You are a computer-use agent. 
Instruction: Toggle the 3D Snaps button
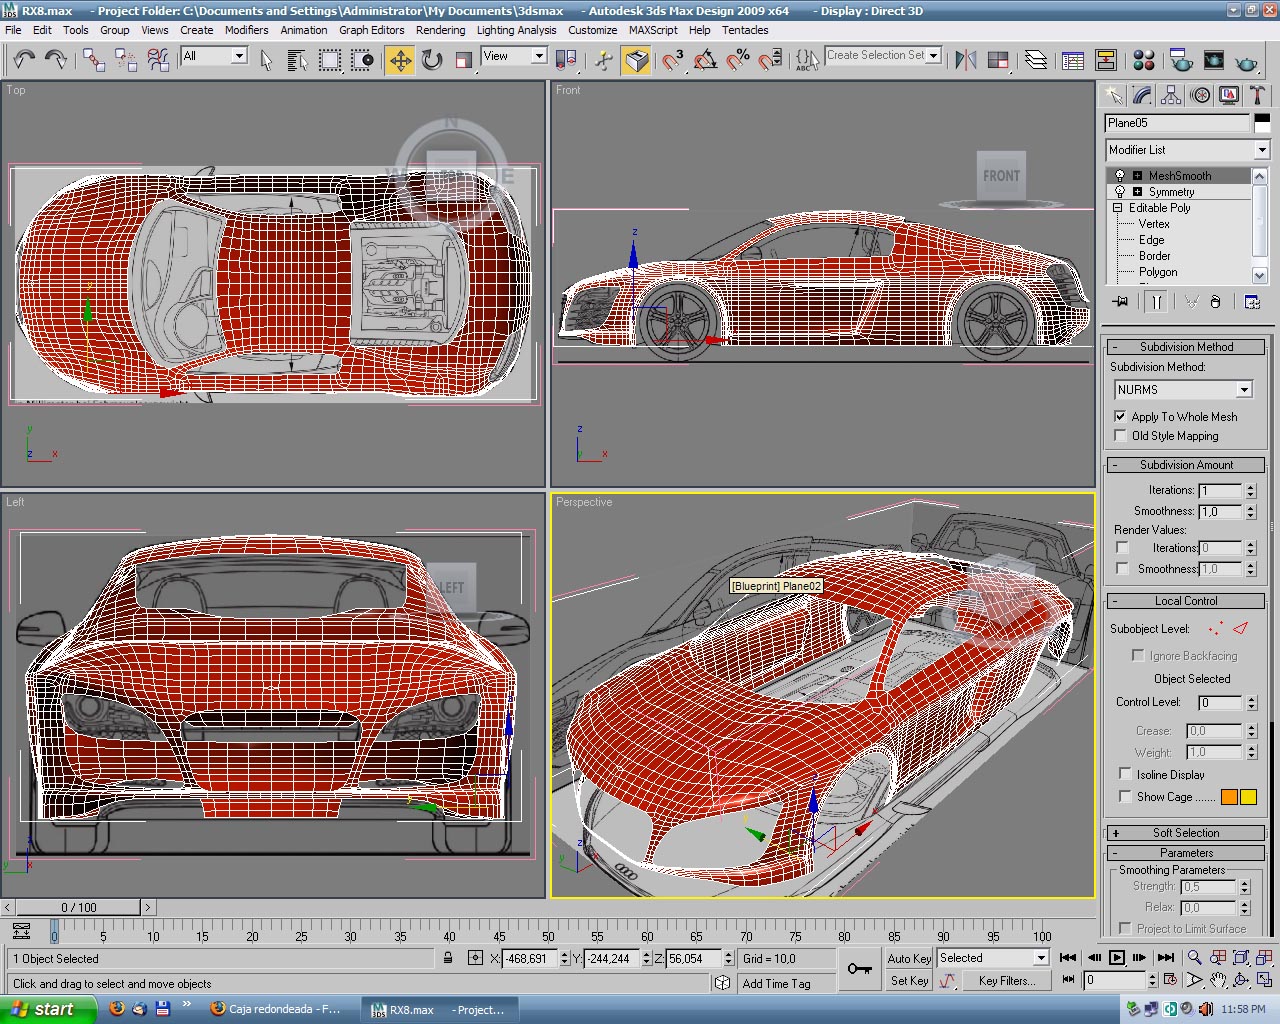pyautogui.click(x=673, y=61)
